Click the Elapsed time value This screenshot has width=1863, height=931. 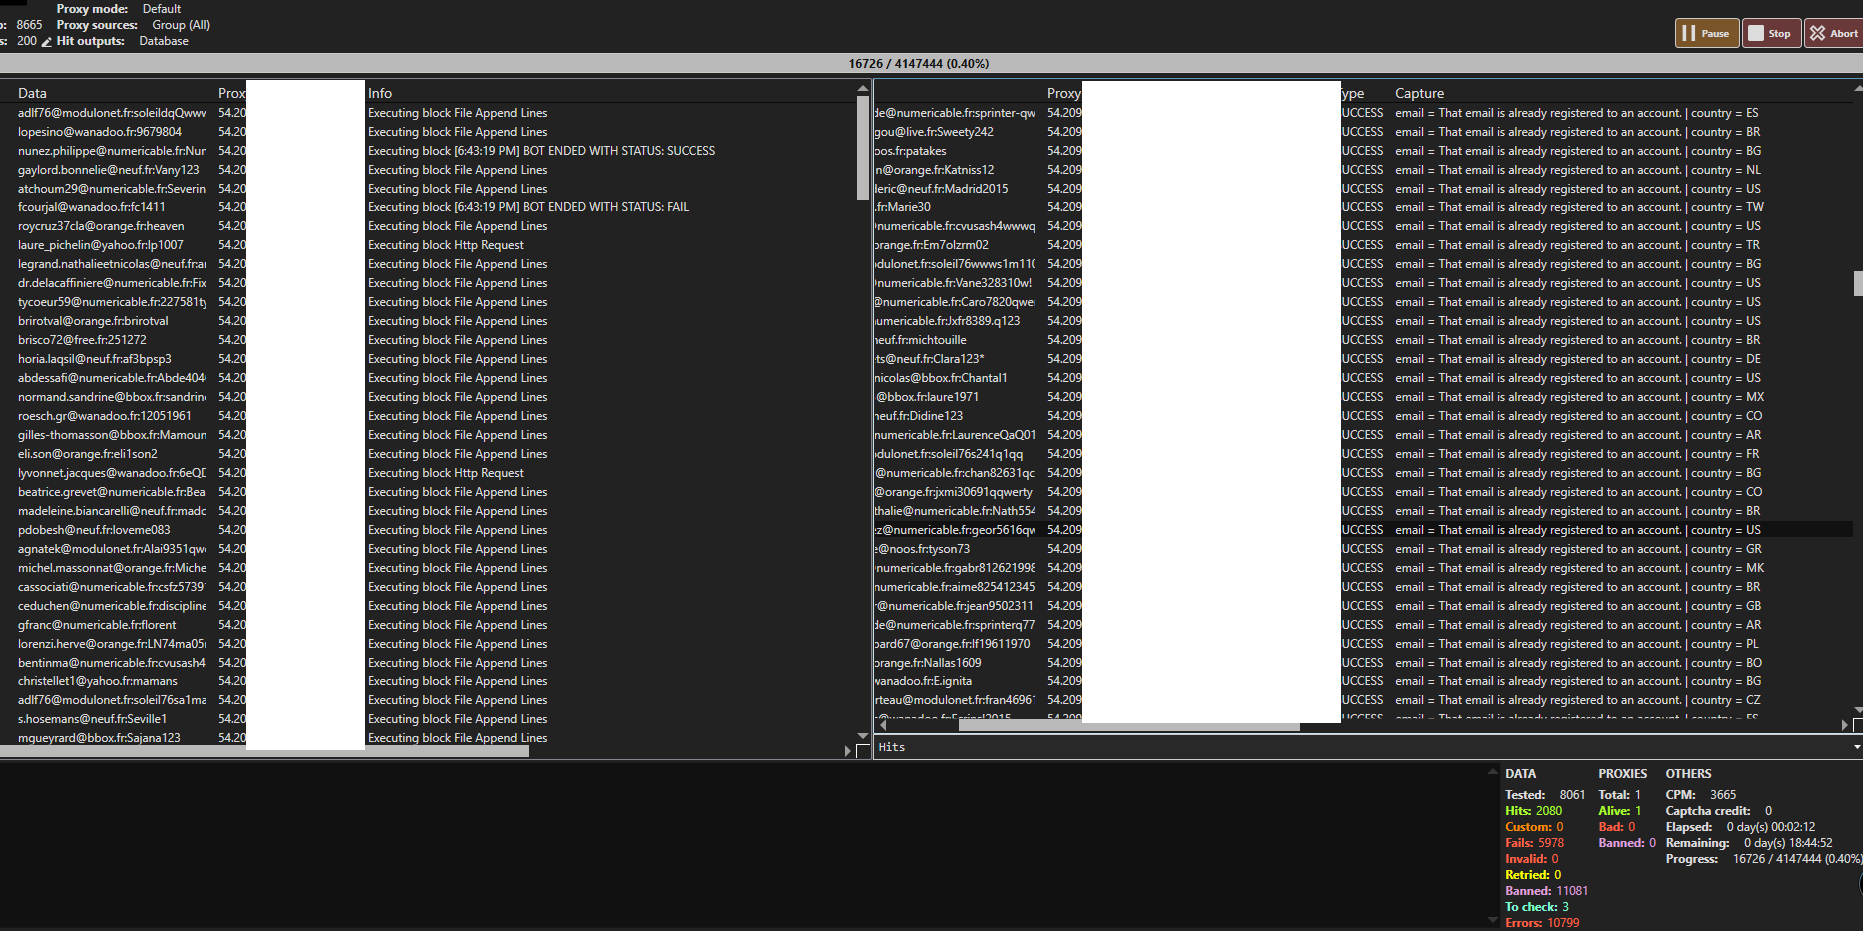coord(1771,827)
